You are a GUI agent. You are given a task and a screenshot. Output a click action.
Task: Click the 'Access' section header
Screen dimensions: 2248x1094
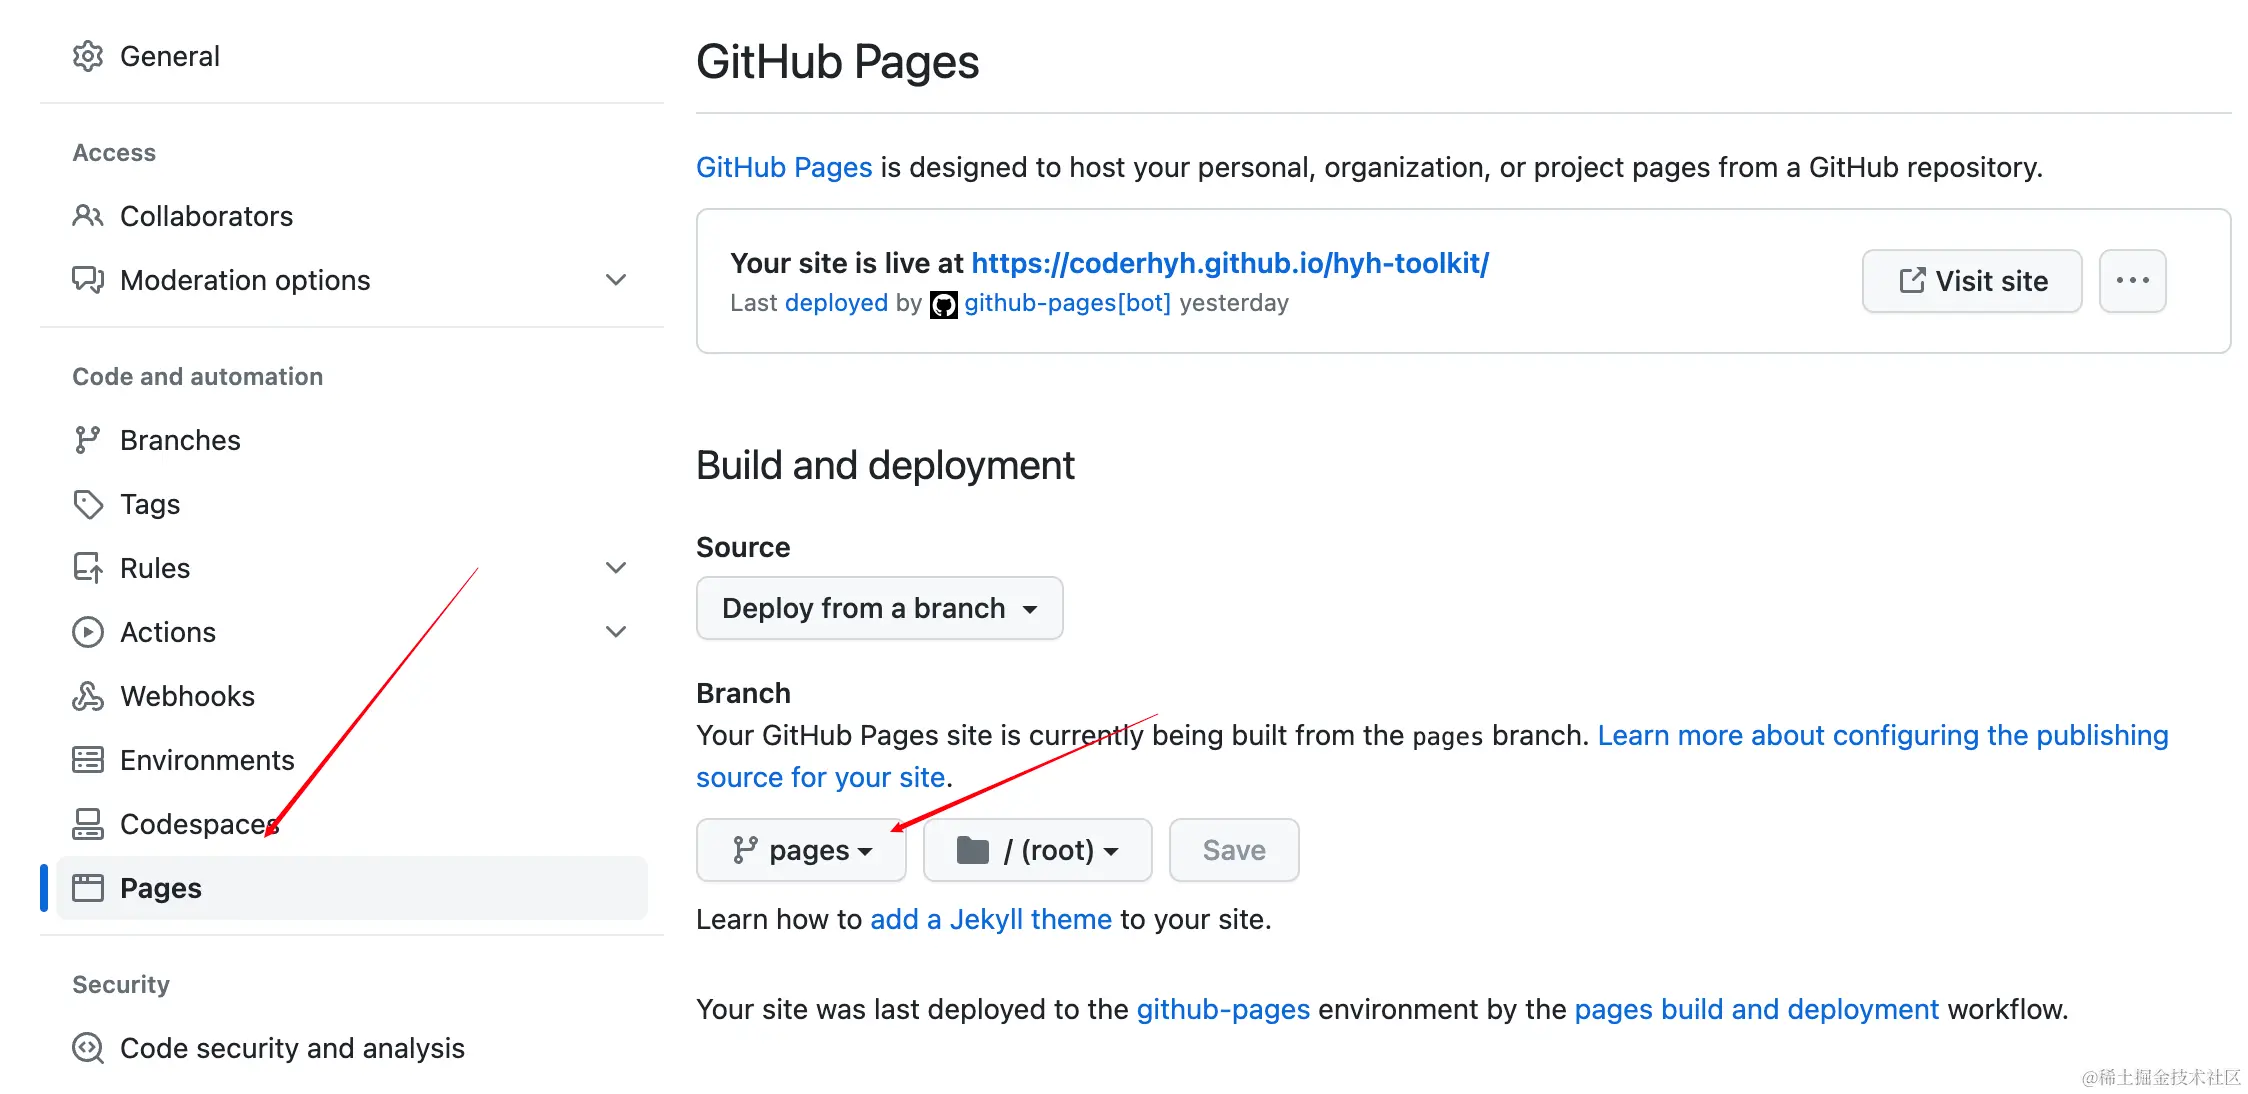coord(114,153)
